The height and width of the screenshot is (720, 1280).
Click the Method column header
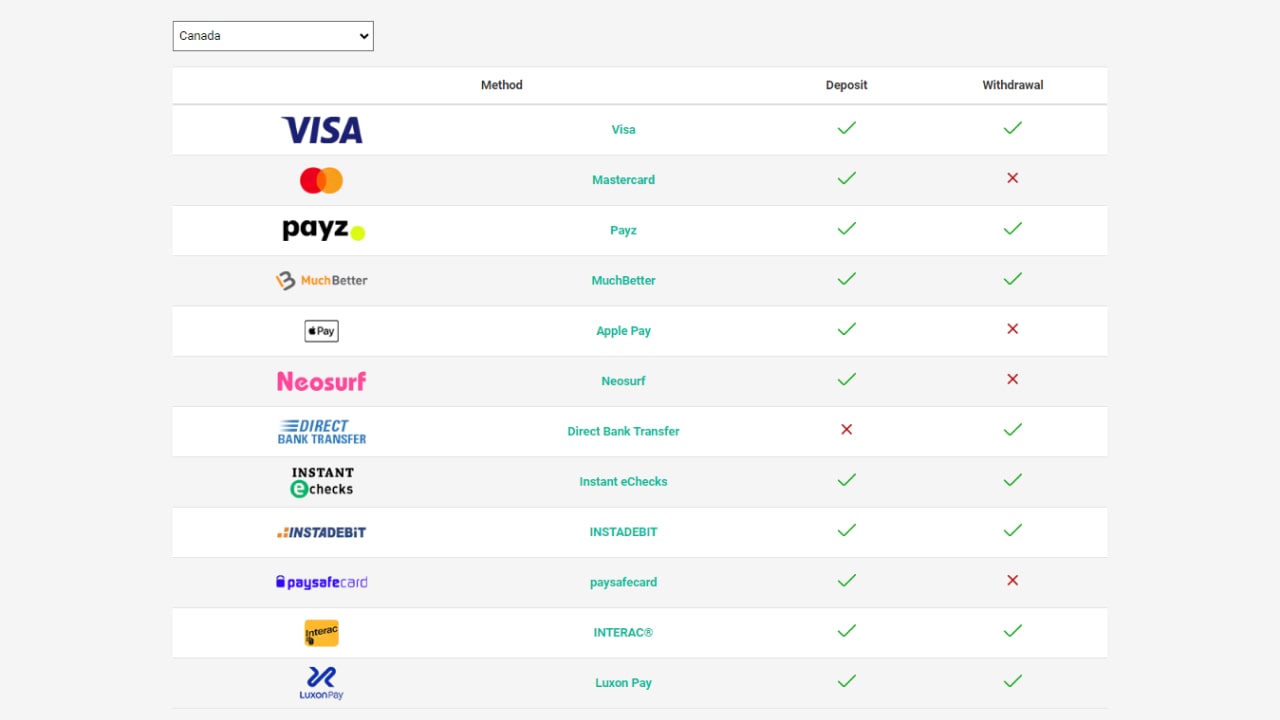[501, 85]
